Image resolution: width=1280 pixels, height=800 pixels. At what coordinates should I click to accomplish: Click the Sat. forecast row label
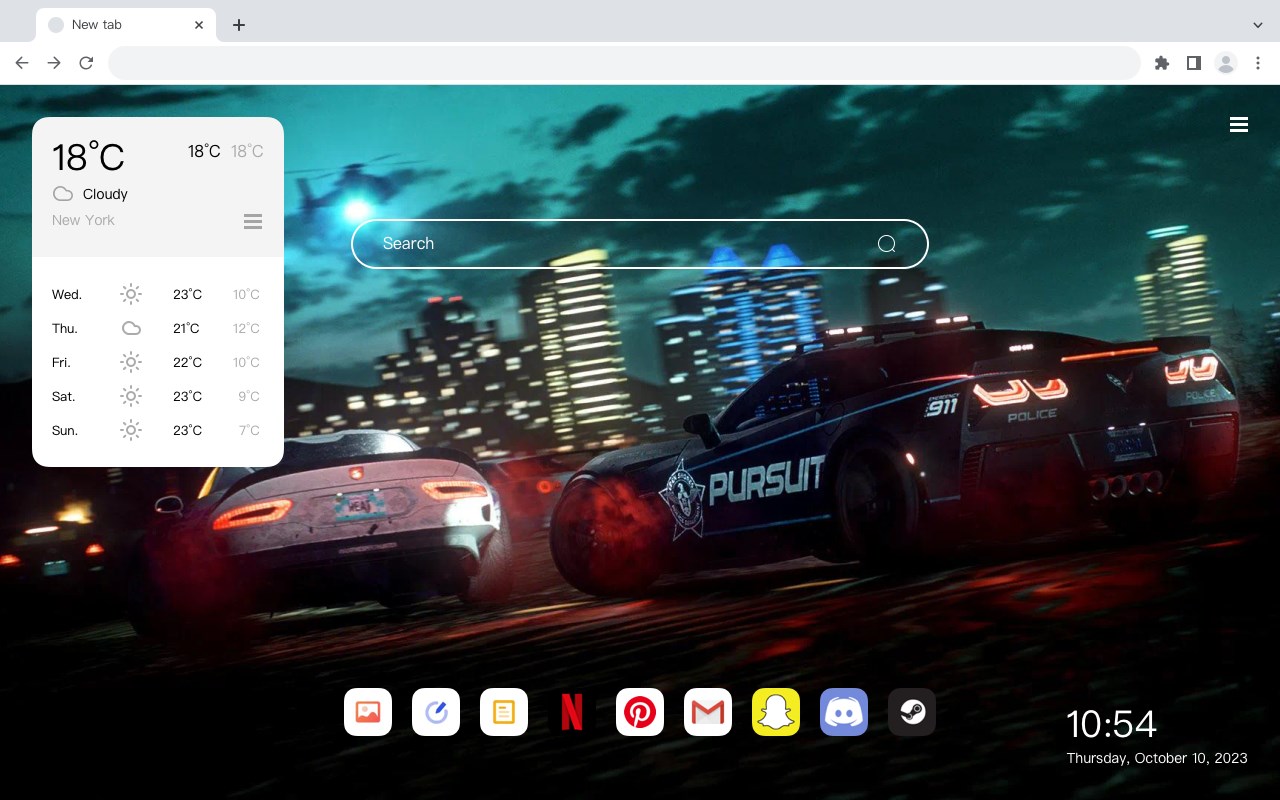(x=64, y=397)
